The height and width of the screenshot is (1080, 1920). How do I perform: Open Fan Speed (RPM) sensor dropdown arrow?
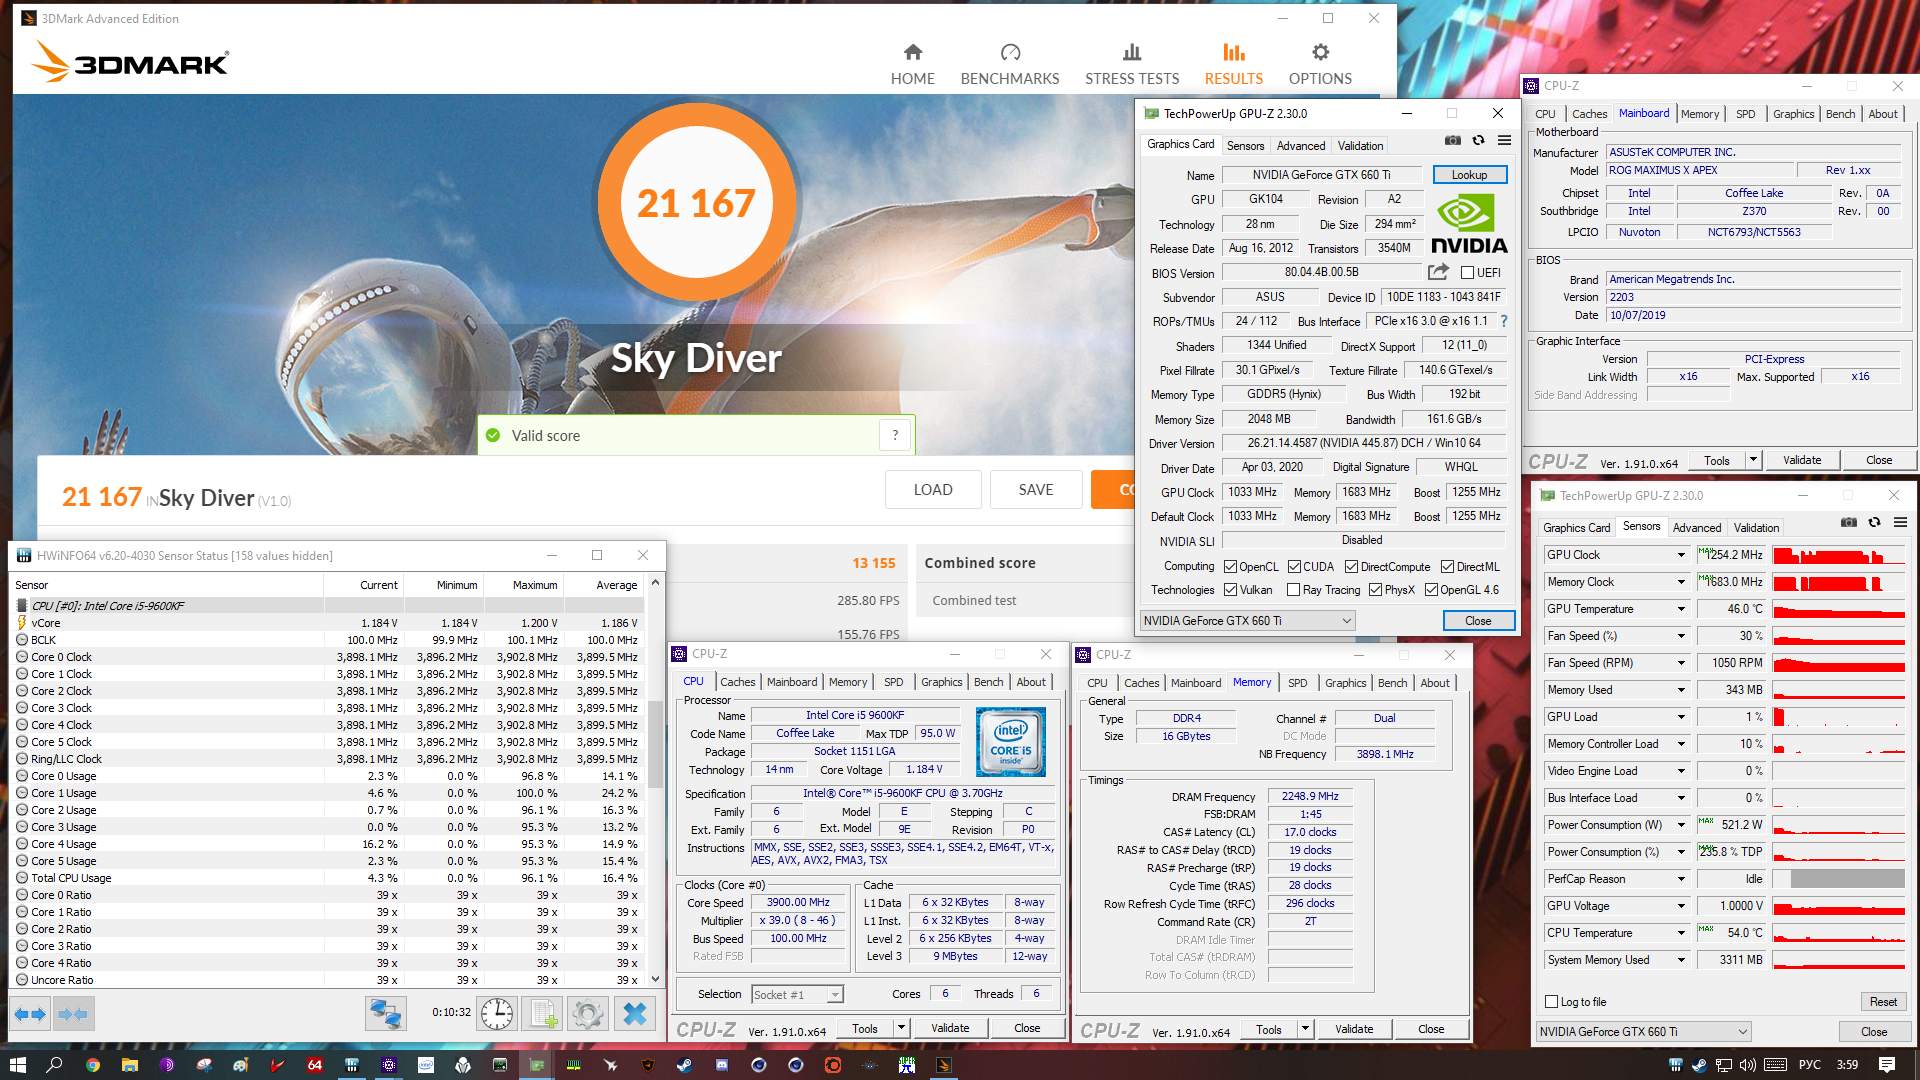tap(1681, 663)
